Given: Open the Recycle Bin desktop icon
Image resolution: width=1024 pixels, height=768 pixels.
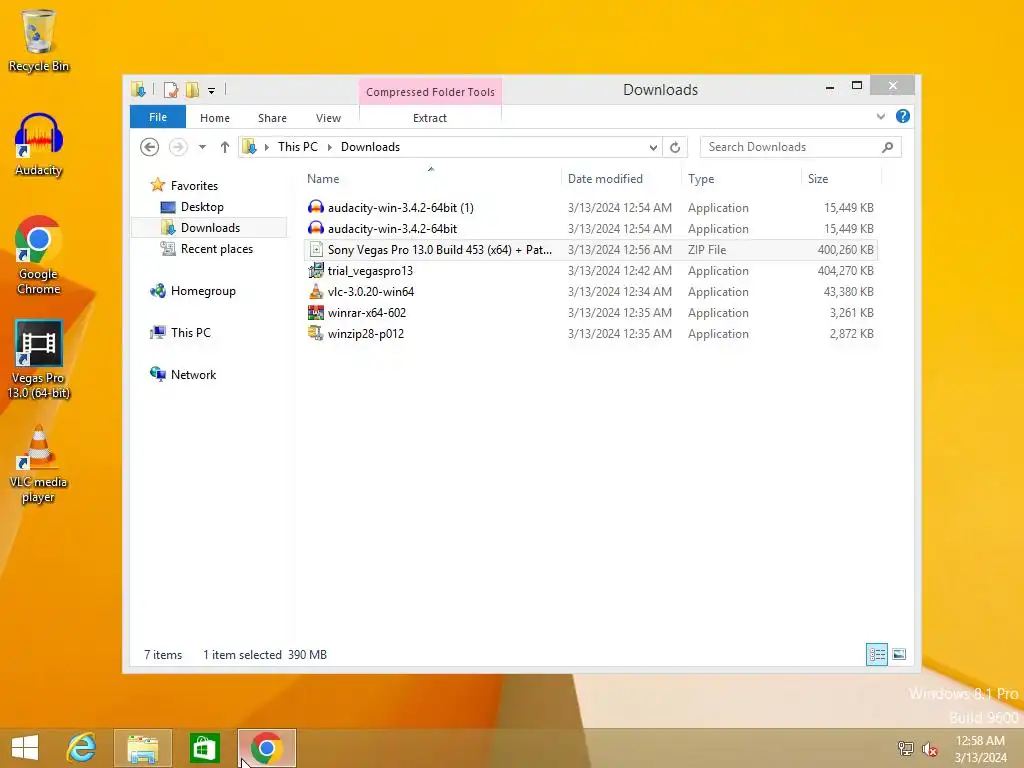Looking at the screenshot, I should [x=38, y=40].
